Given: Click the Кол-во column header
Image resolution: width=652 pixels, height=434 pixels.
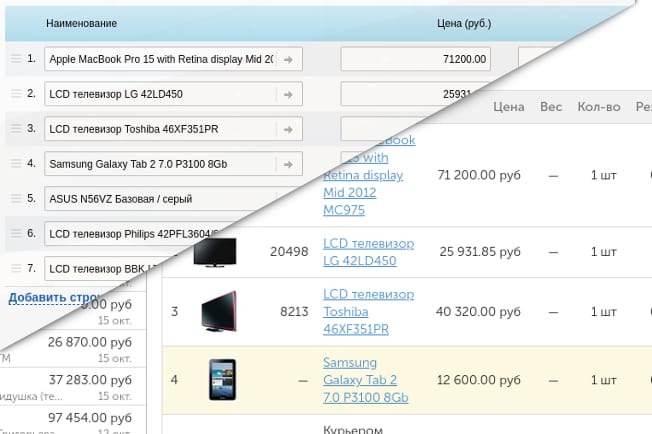Looking at the screenshot, I should (x=599, y=107).
